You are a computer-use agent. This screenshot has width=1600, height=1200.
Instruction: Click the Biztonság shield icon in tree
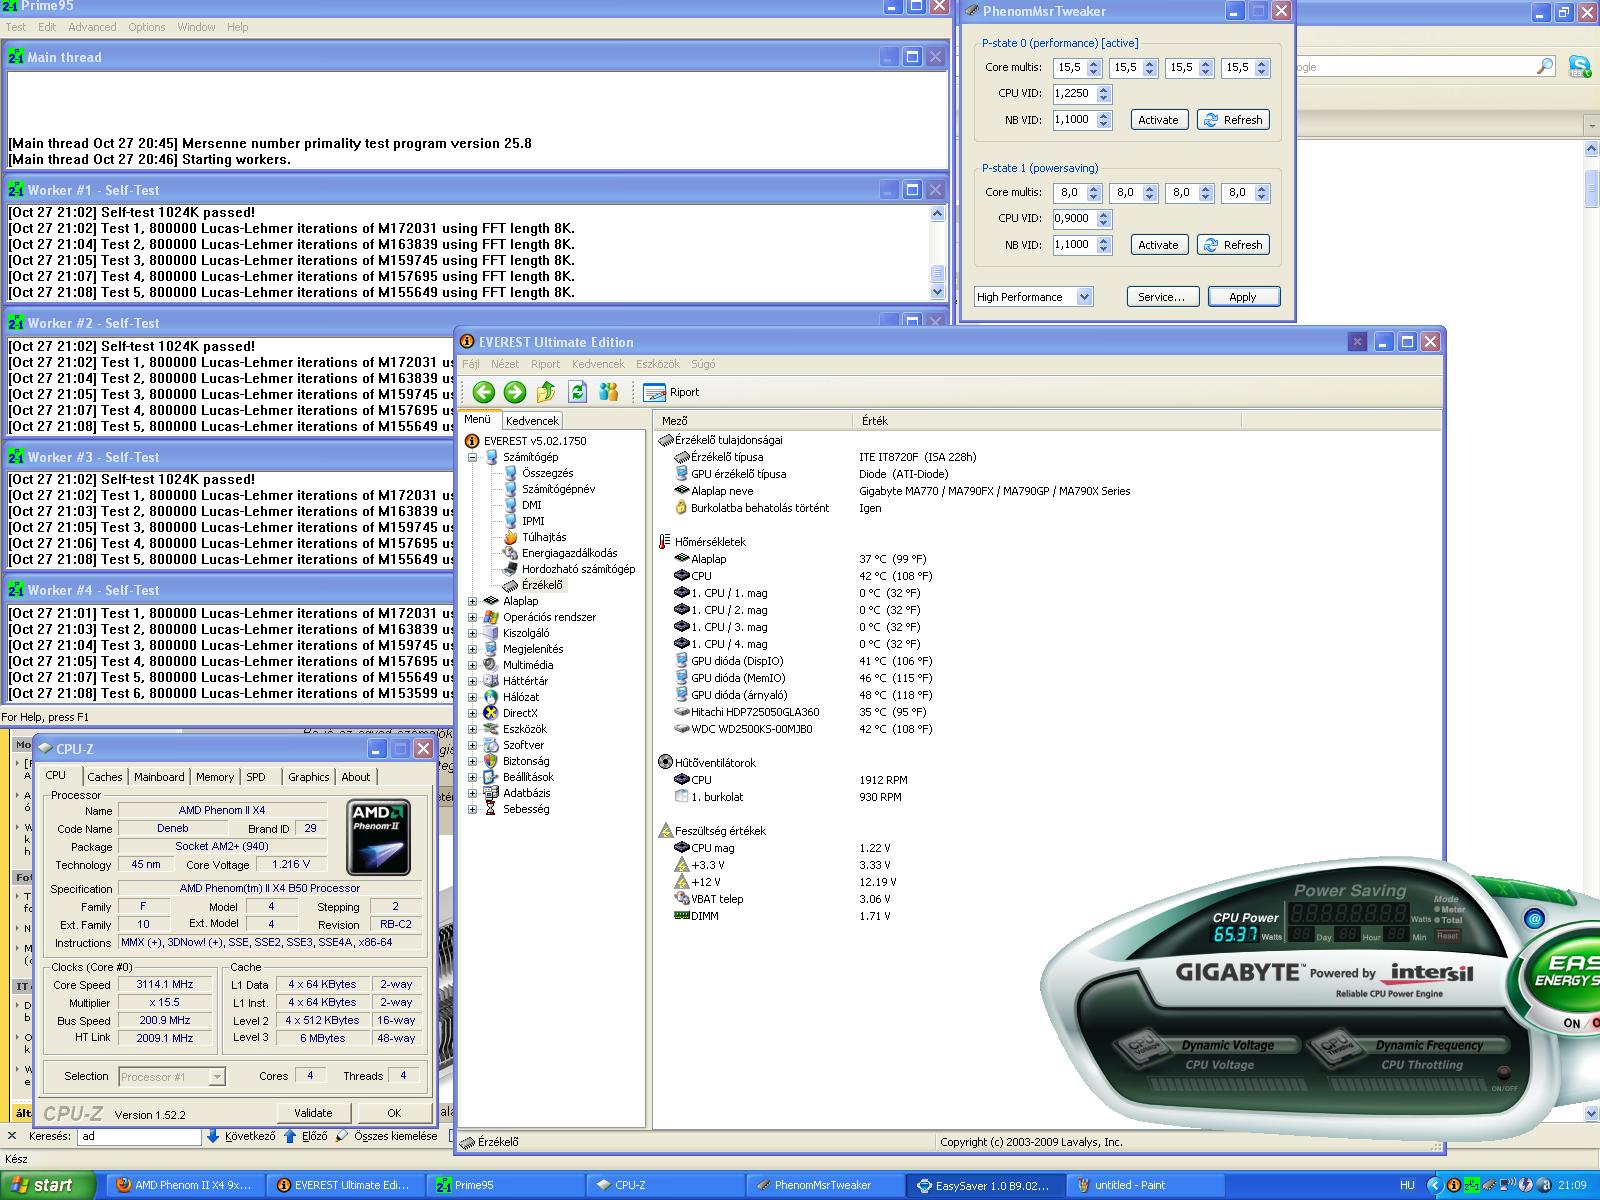(x=491, y=761)
